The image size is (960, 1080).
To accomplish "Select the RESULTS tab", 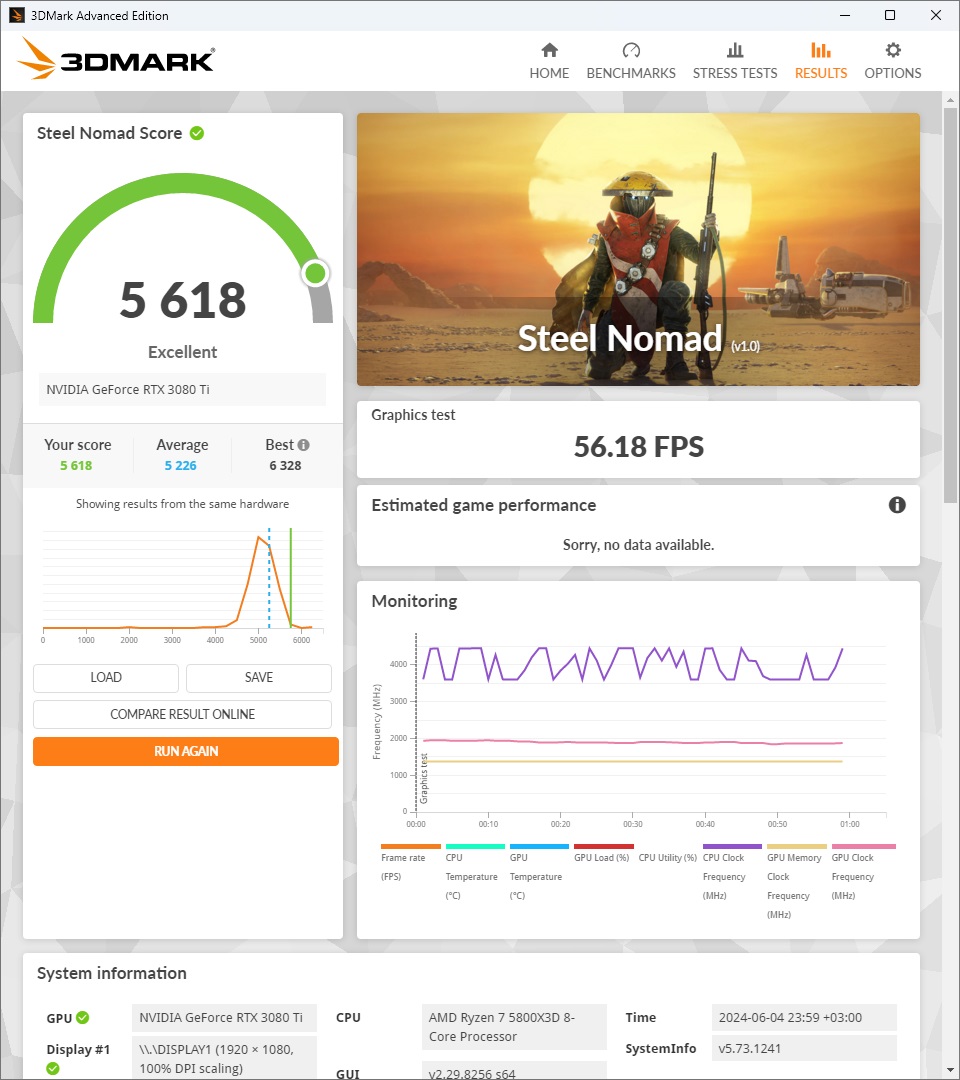I will [821, 61].
